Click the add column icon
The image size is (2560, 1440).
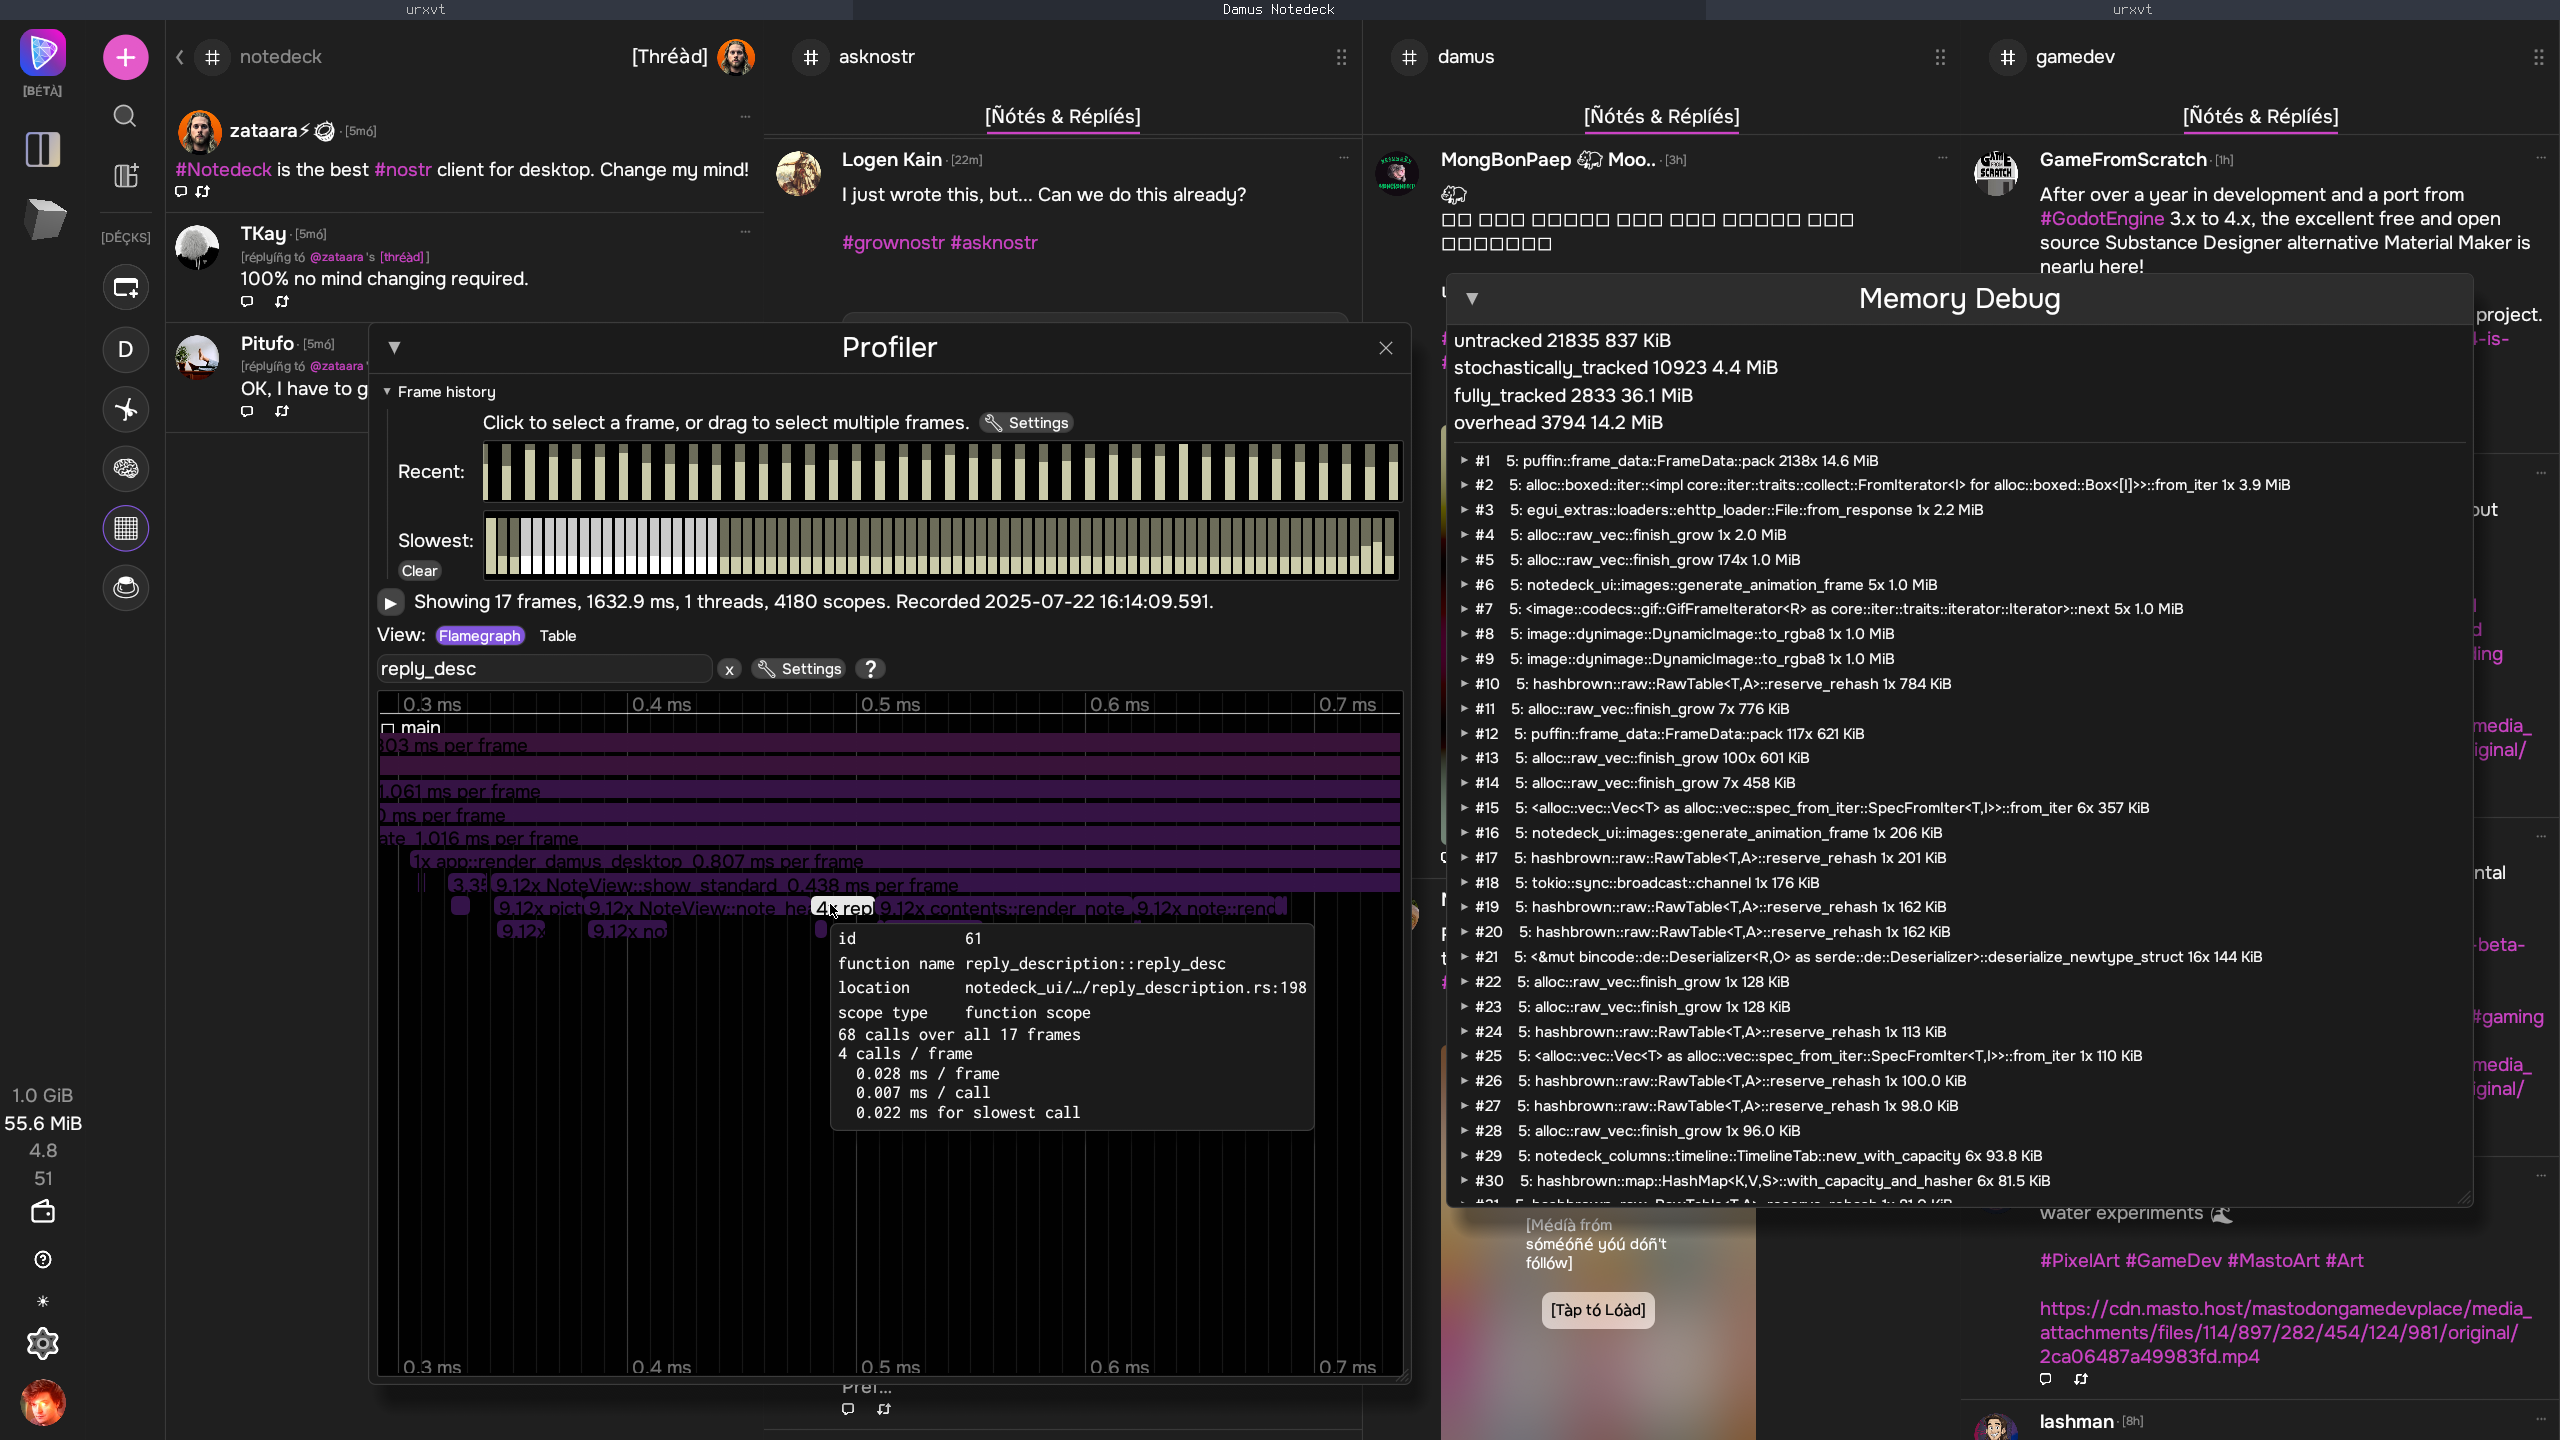pyautogui.click(x=126, y=176)
